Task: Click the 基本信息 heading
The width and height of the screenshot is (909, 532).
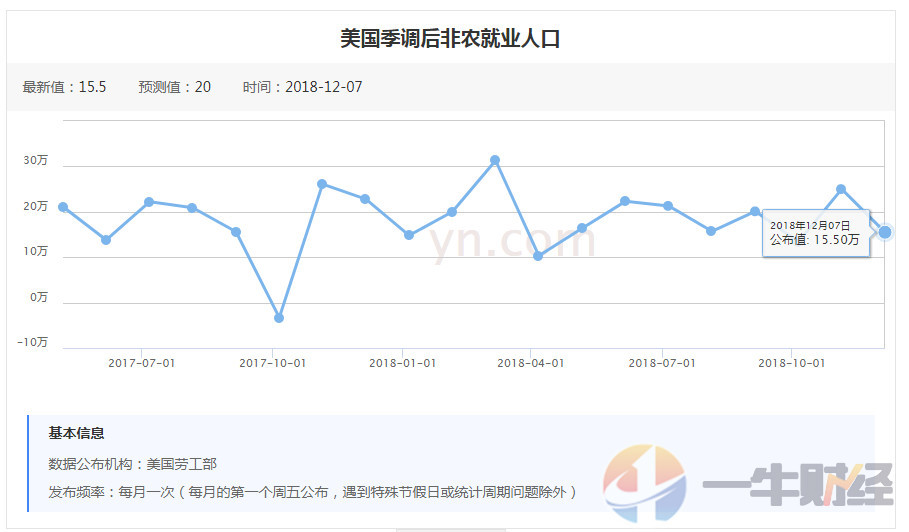Action: (77, 433)
